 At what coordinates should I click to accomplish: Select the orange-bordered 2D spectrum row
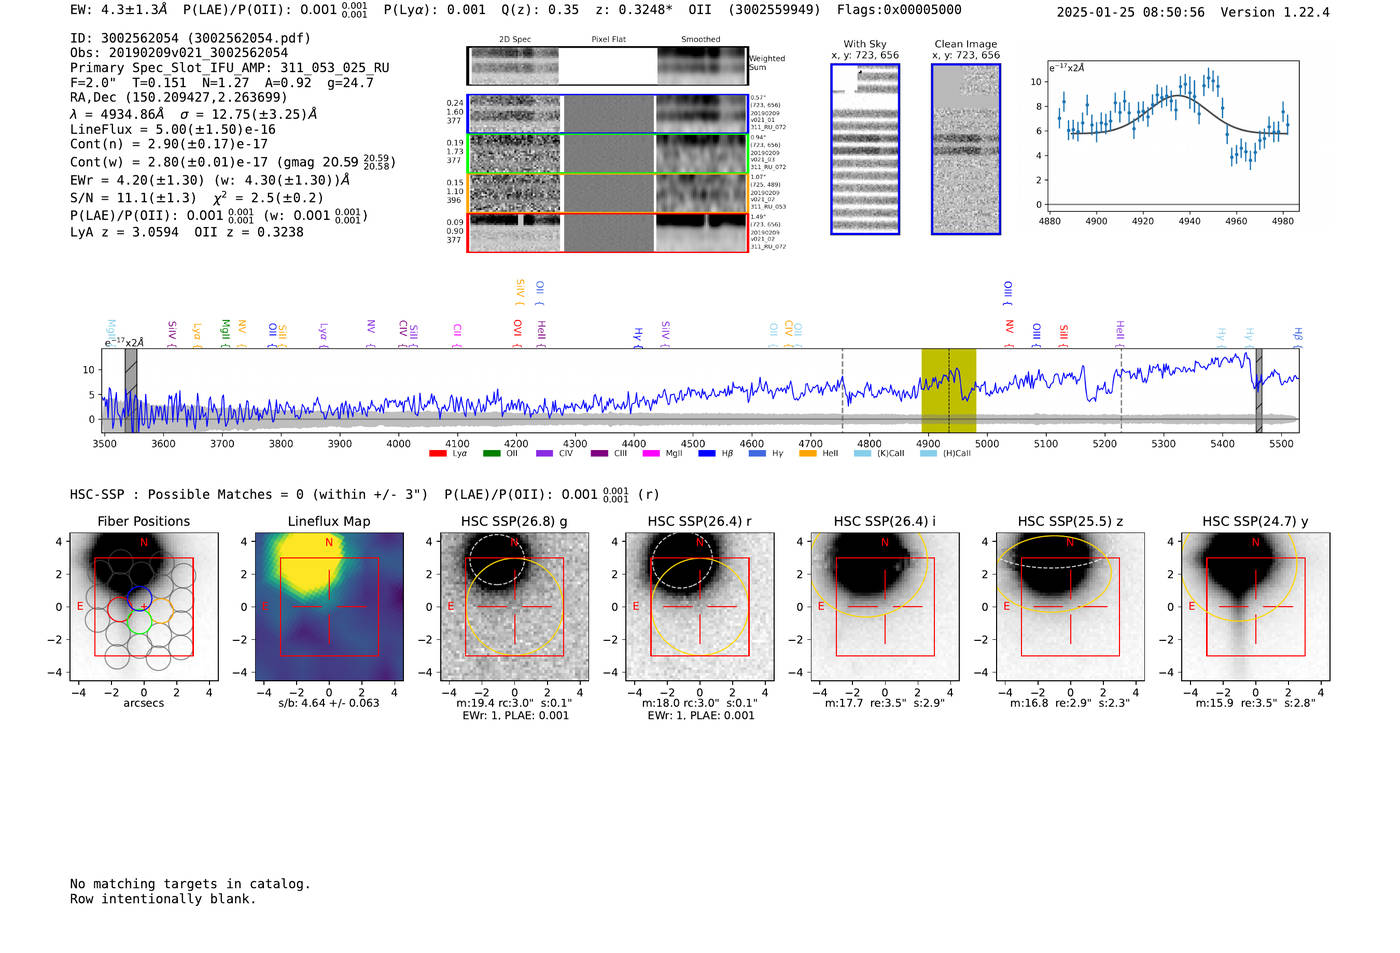(607, 193)
